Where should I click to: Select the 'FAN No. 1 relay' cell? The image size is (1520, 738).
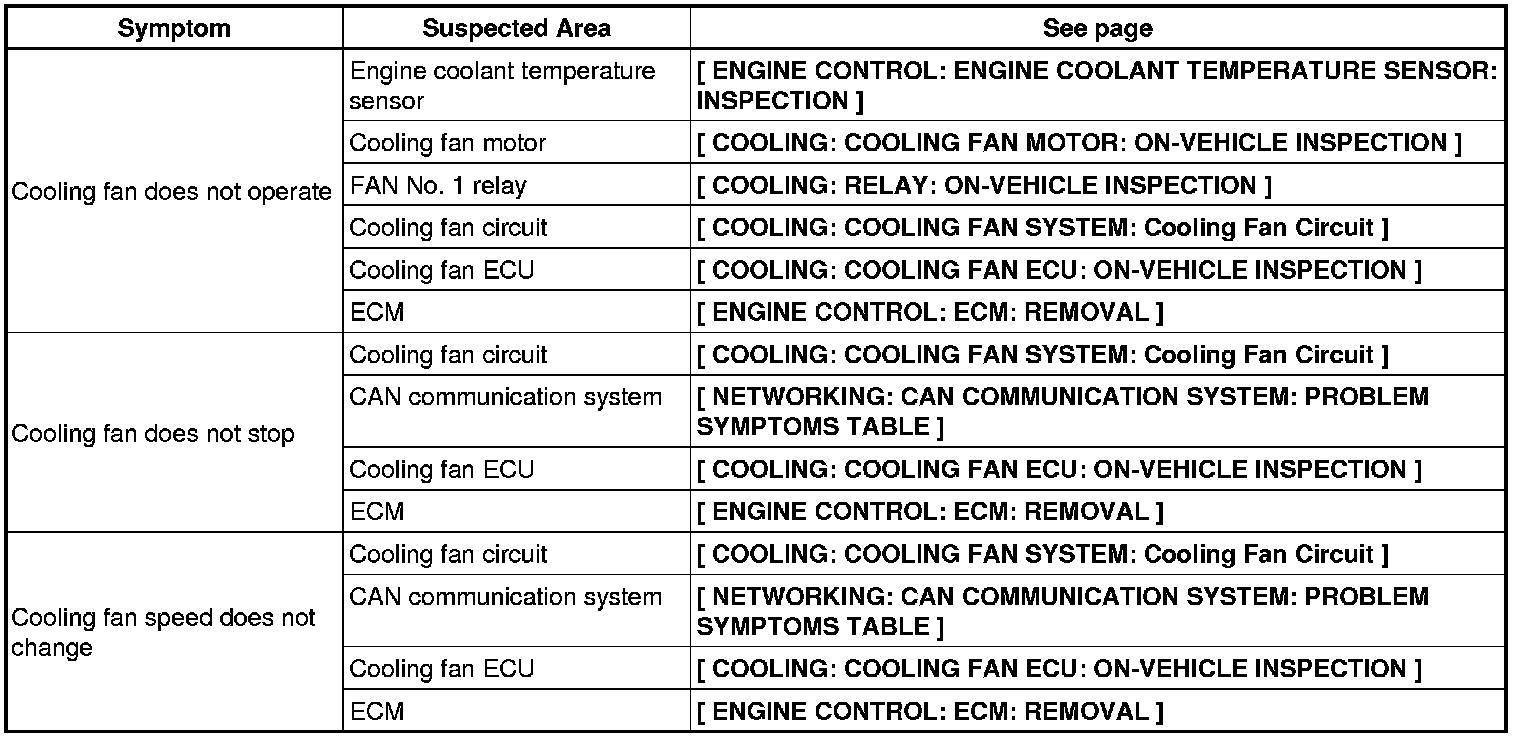click(438, 186)
